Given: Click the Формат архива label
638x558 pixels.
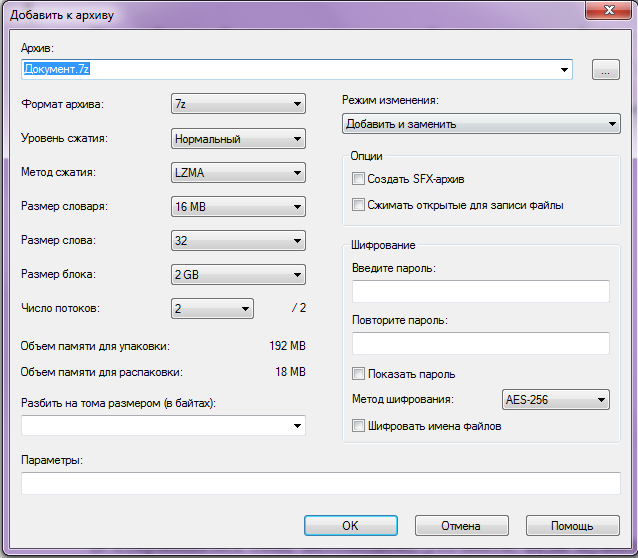Looking at the screenshot, I should pos(62,104).
